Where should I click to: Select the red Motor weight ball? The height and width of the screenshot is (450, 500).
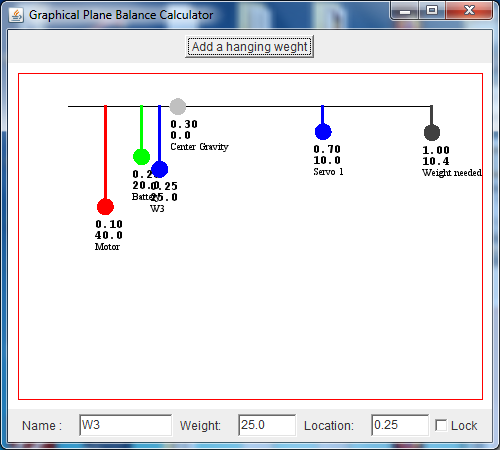[105, 207]
